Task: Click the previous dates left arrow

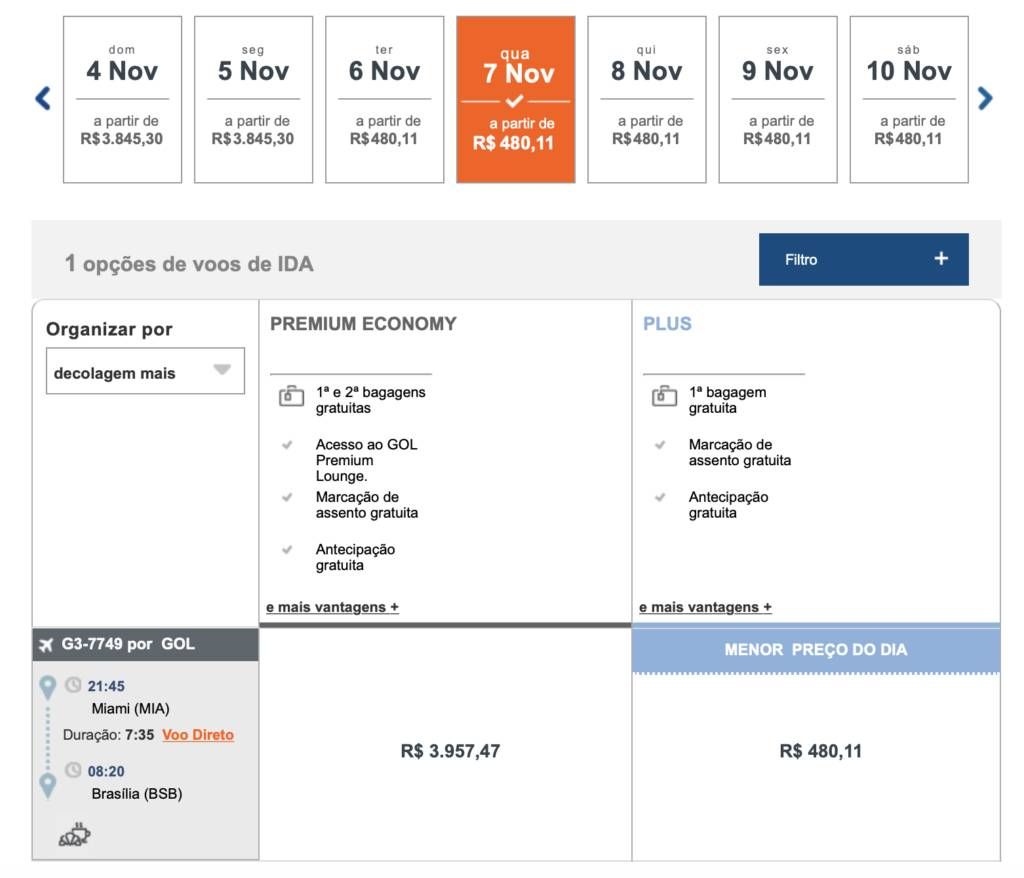Action: 43,99
